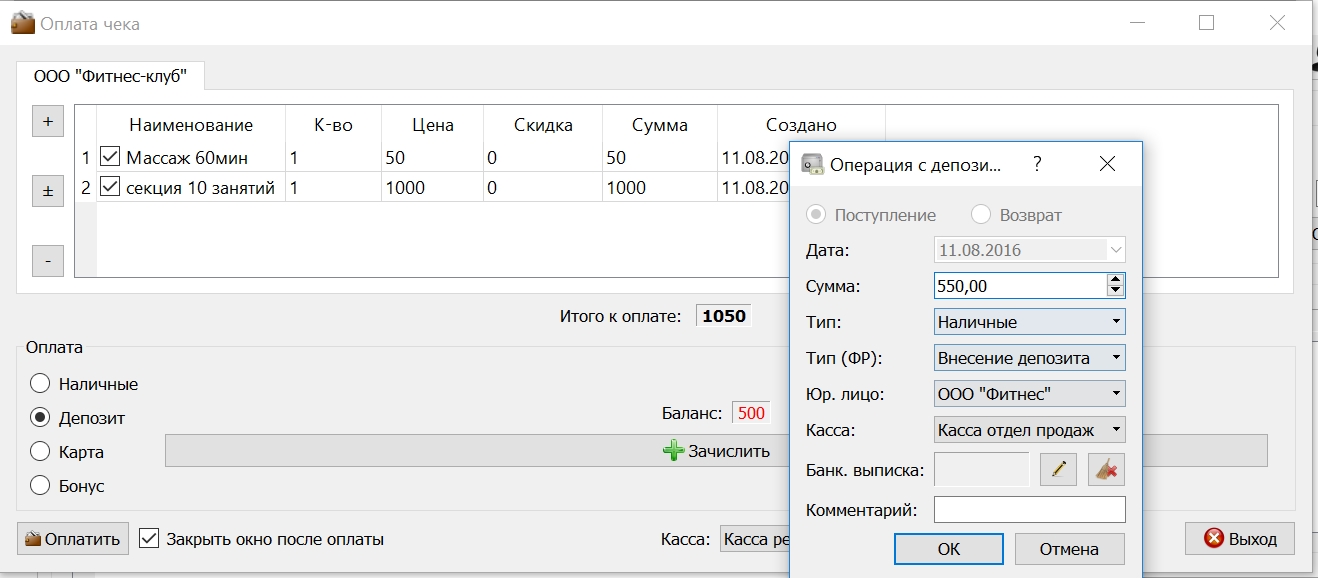The width and height of the screenshot is (1318, 578).
Task: Click the deposit dialog title bar icon
Action: click(x=813, y=165)
